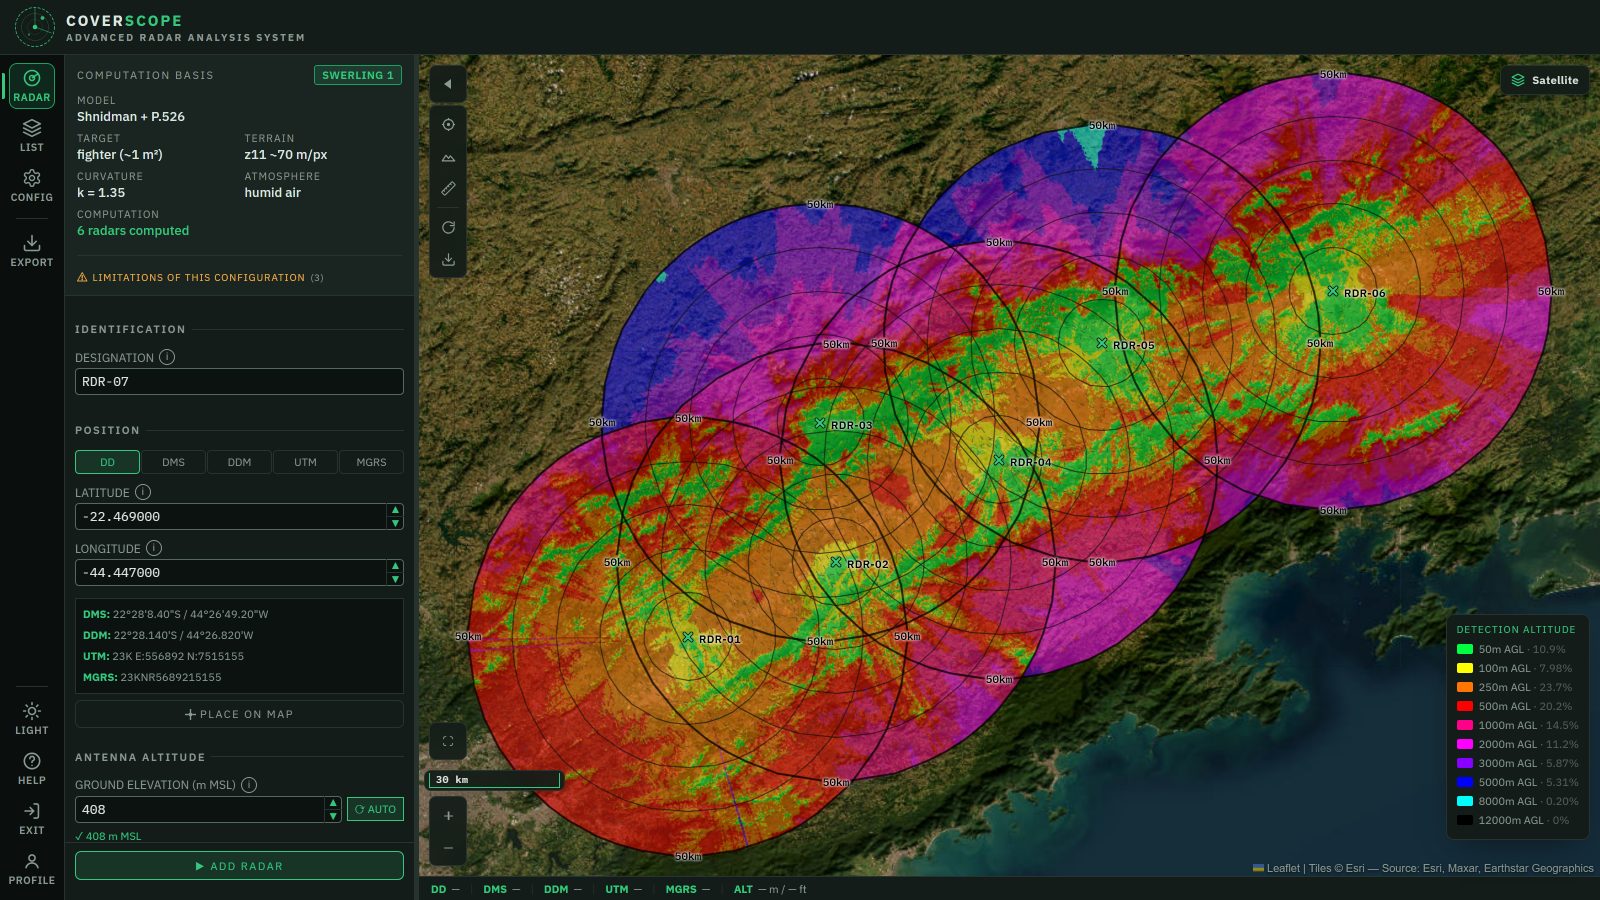Toggle LIGHT theme mode

click(x=32, y=719)
